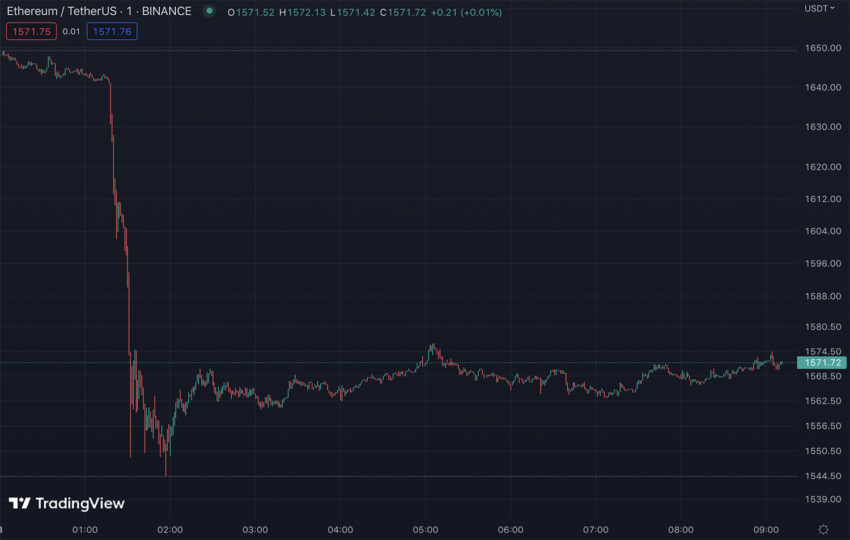
Task: Click the 1544.50 price axis label
Action: [x=823, y=476]
